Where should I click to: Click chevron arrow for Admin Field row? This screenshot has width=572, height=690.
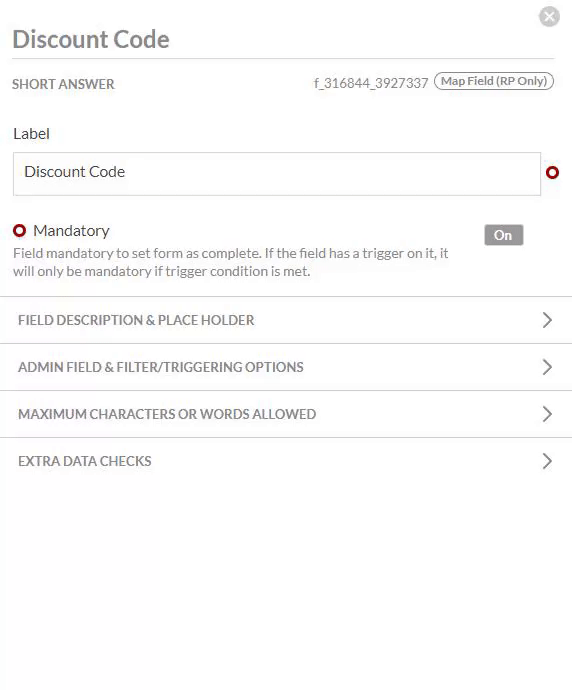point(547,367)
